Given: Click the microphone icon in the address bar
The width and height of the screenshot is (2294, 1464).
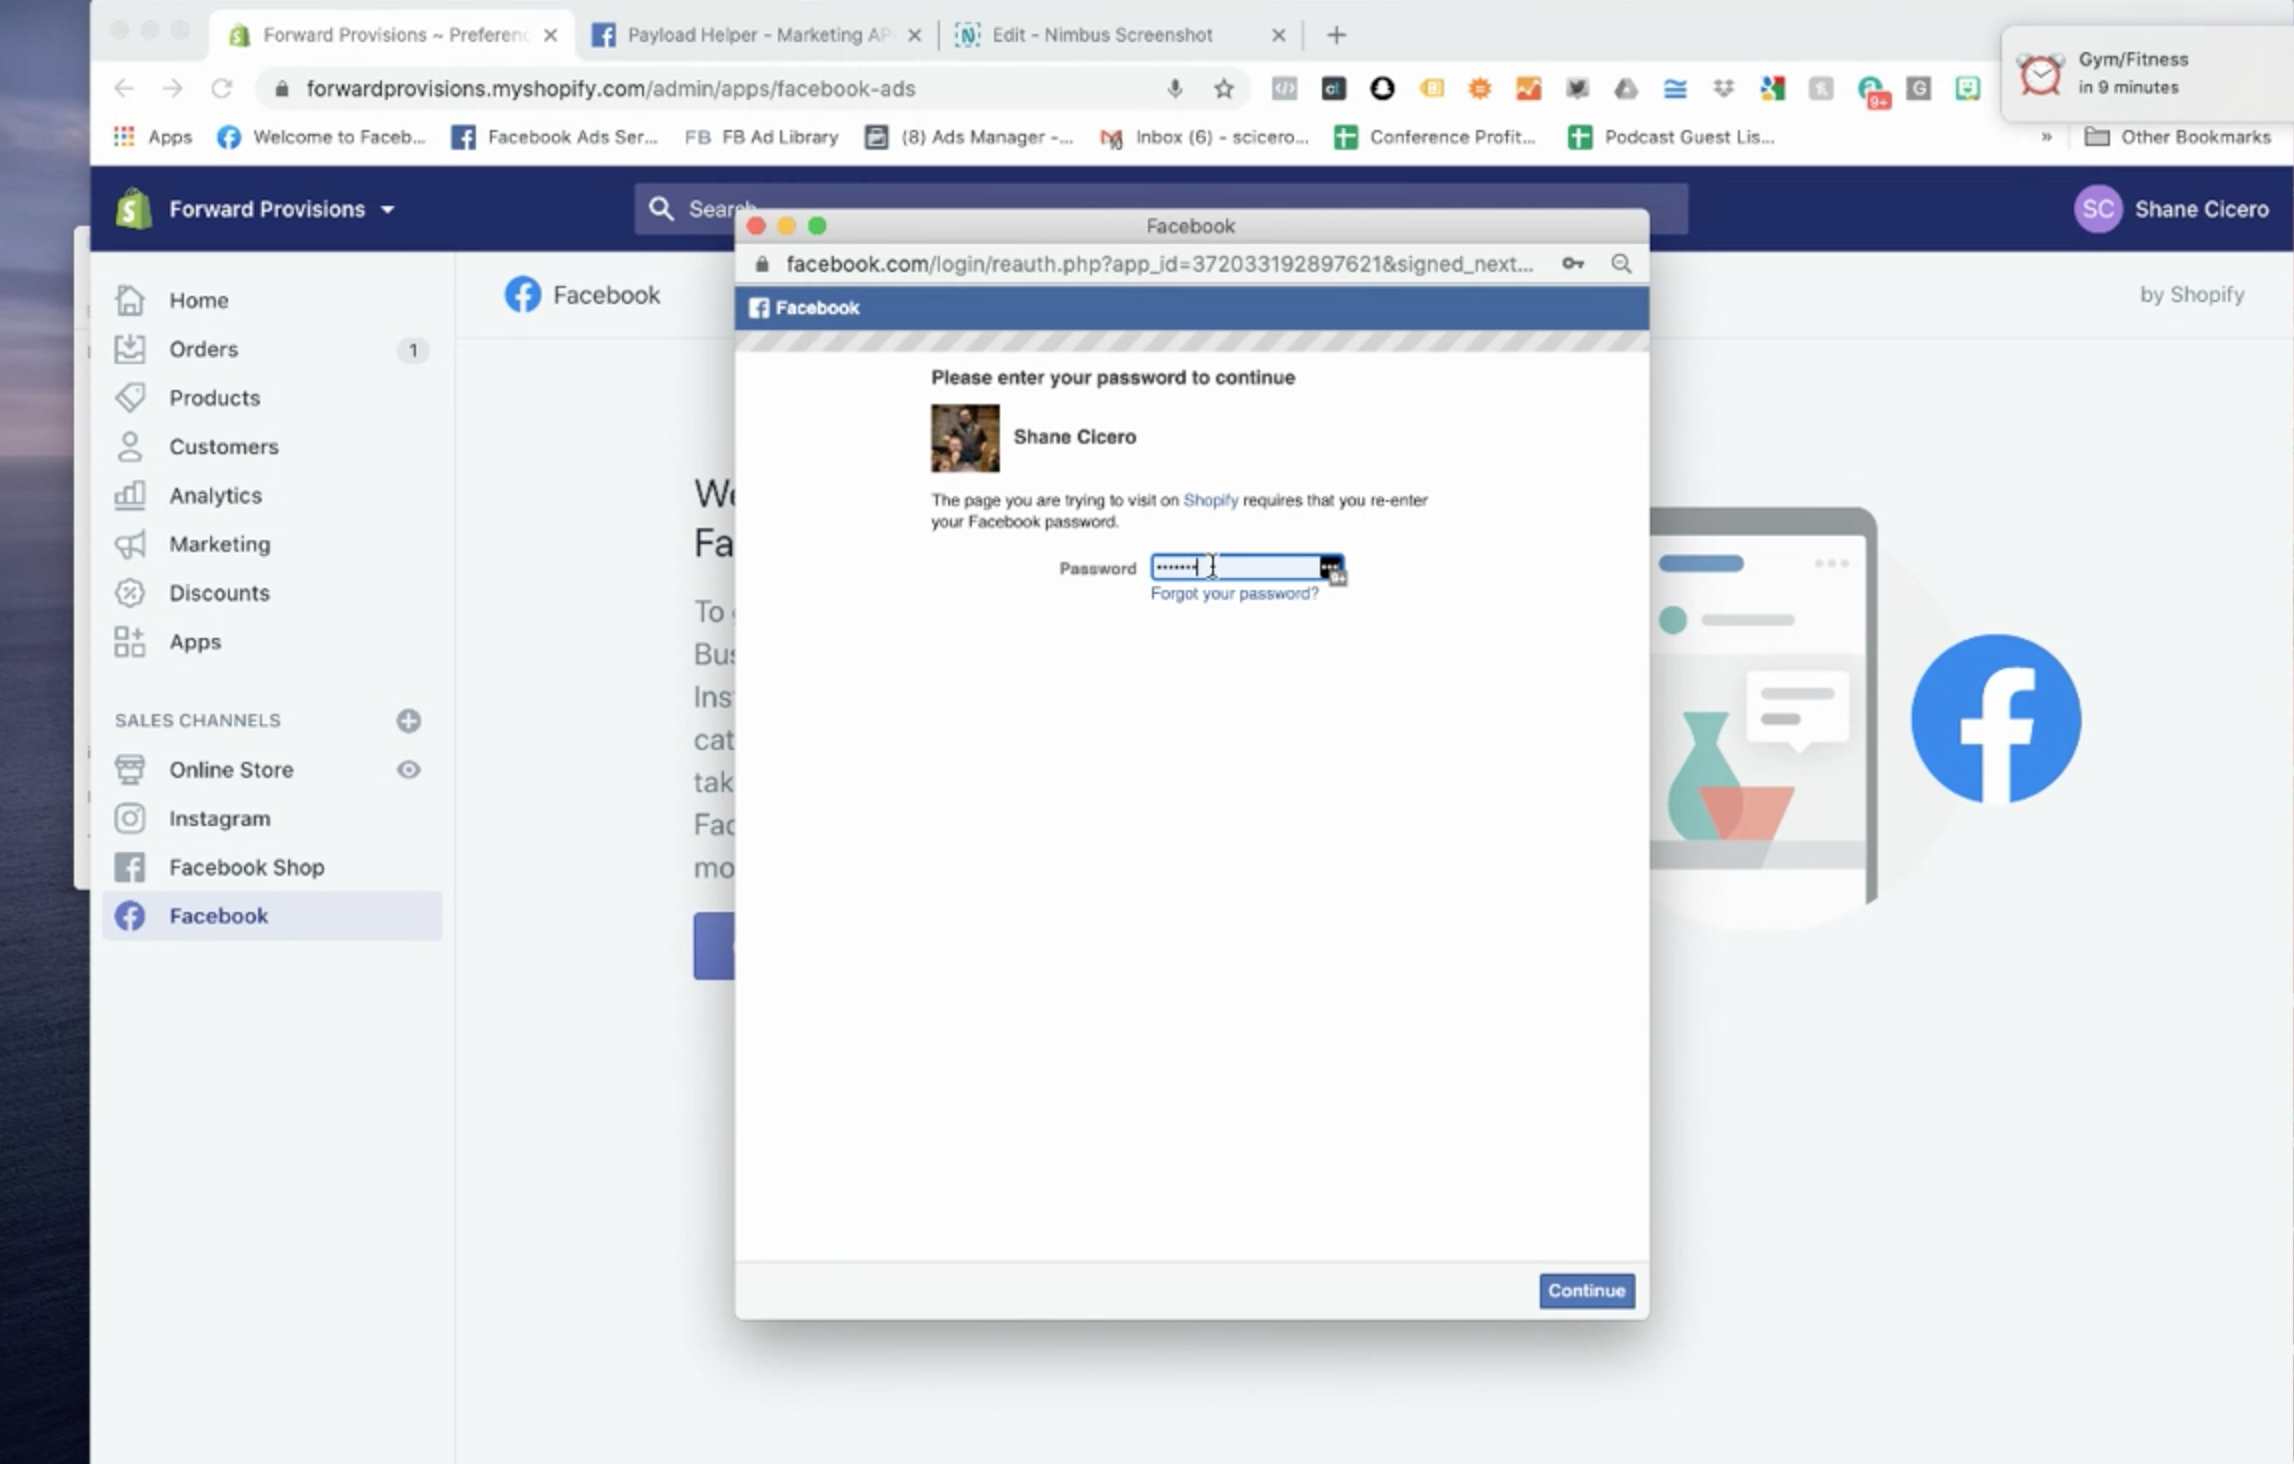Looking at the screenshot, I should click(x=1175, y=89).
